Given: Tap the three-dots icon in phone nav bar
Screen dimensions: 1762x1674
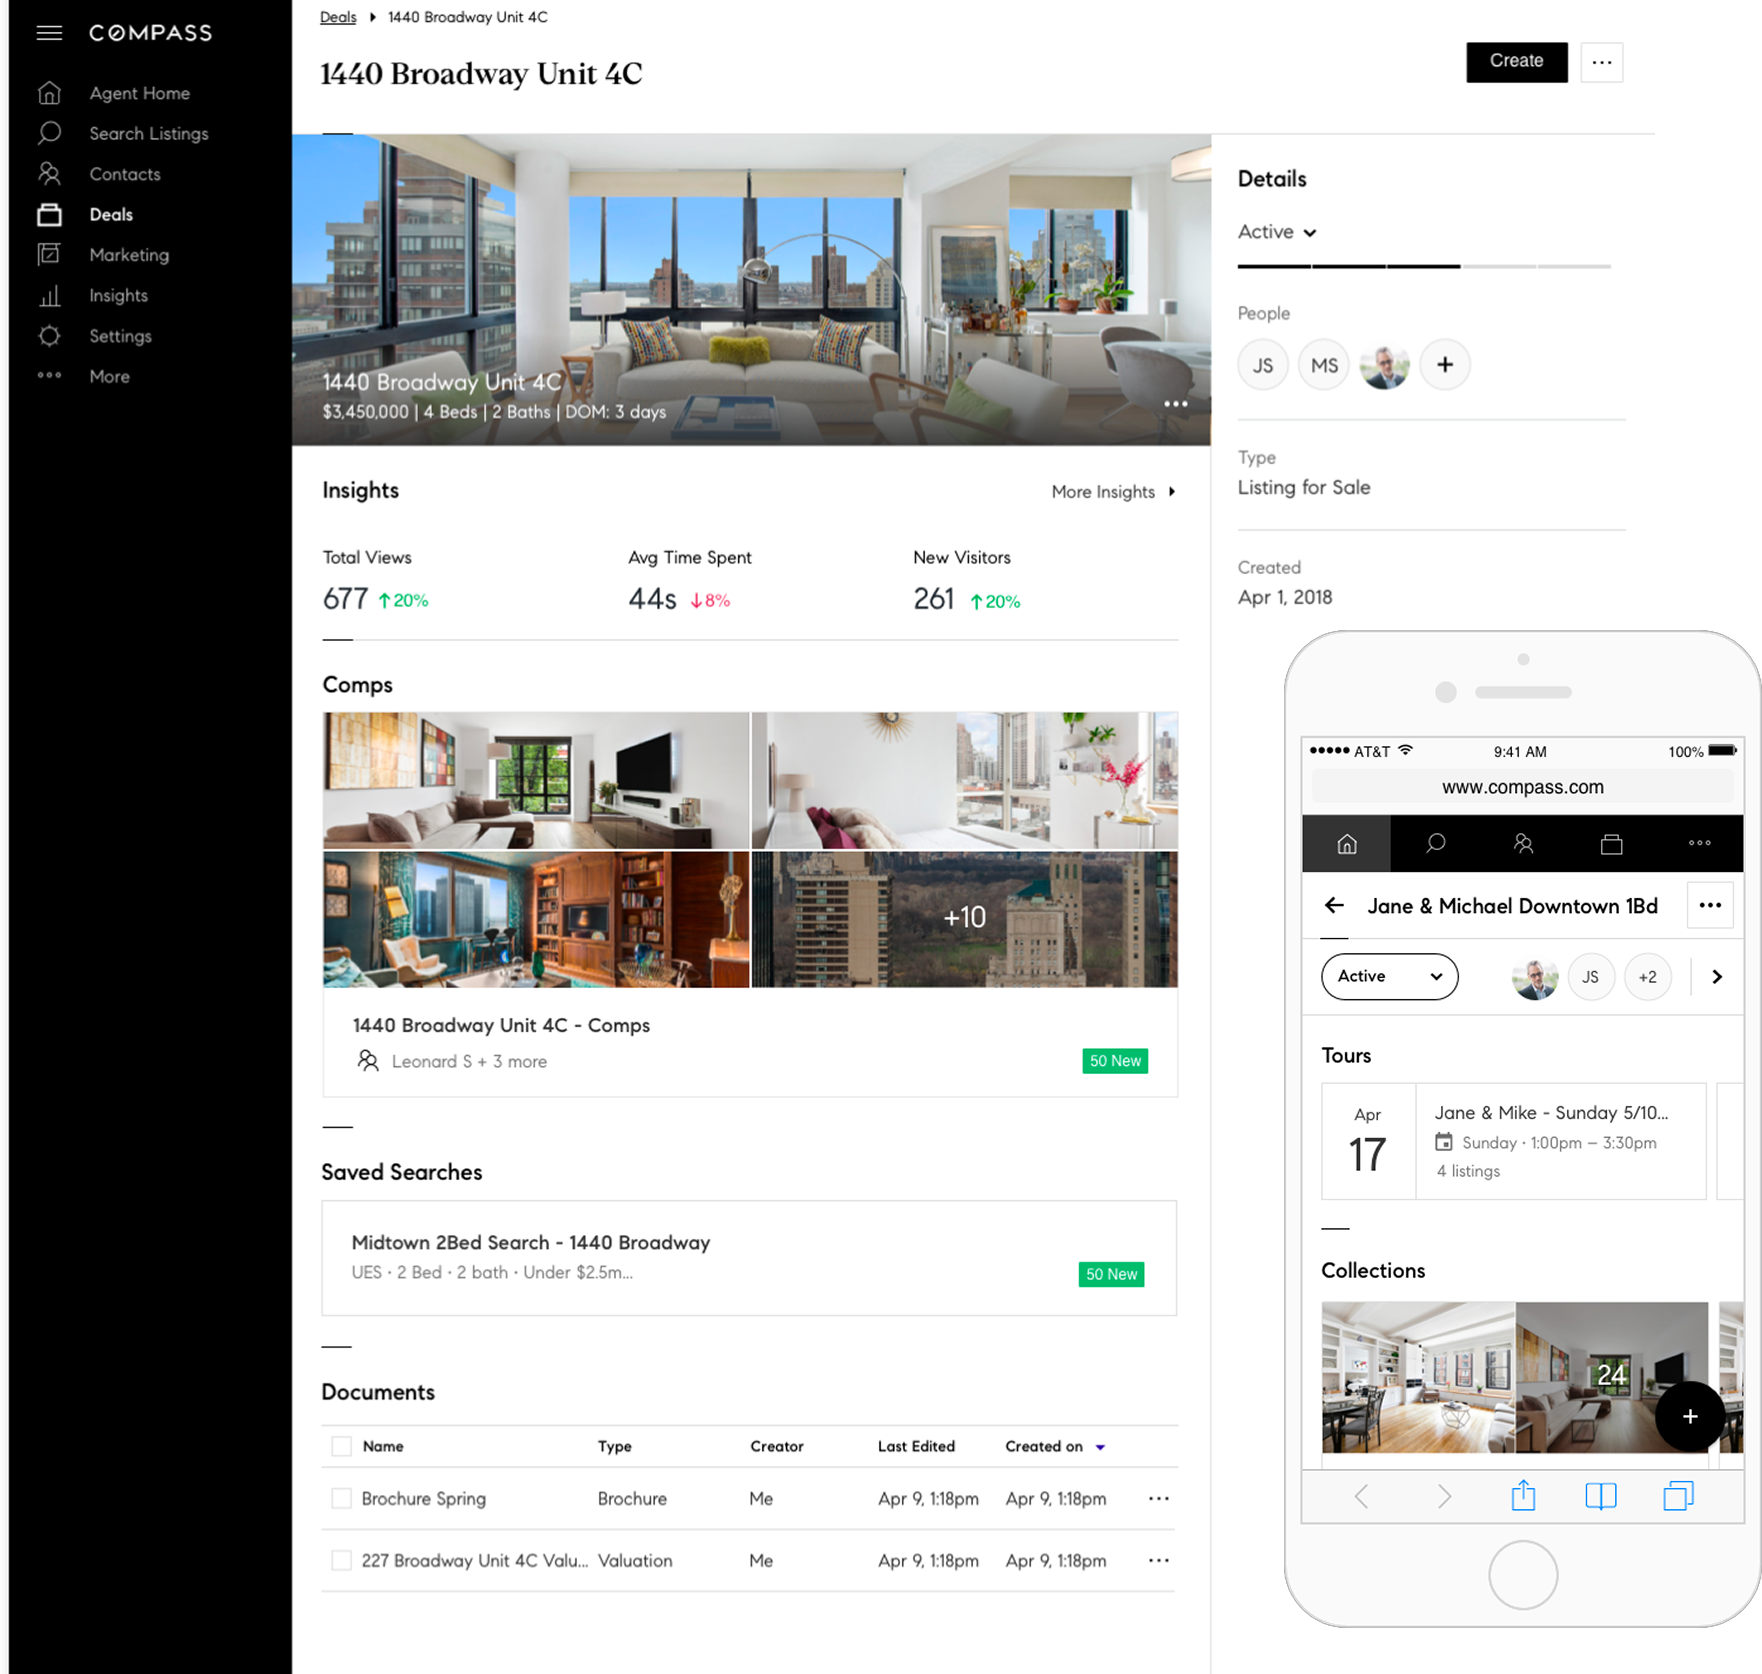Looking at the screenshot, I should coord(1699,843).
